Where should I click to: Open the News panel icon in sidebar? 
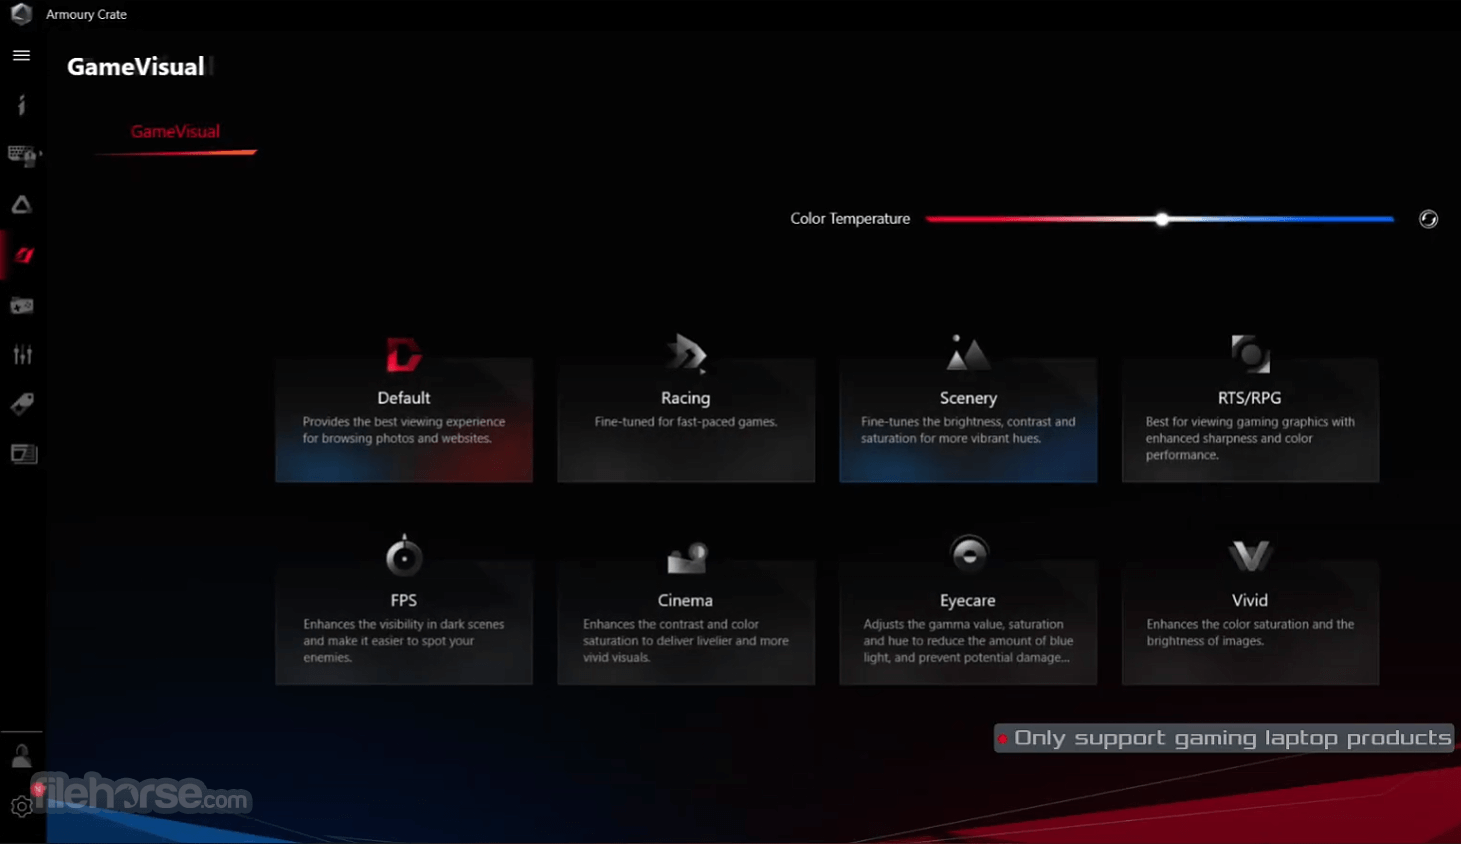click(x=23, y=454)
